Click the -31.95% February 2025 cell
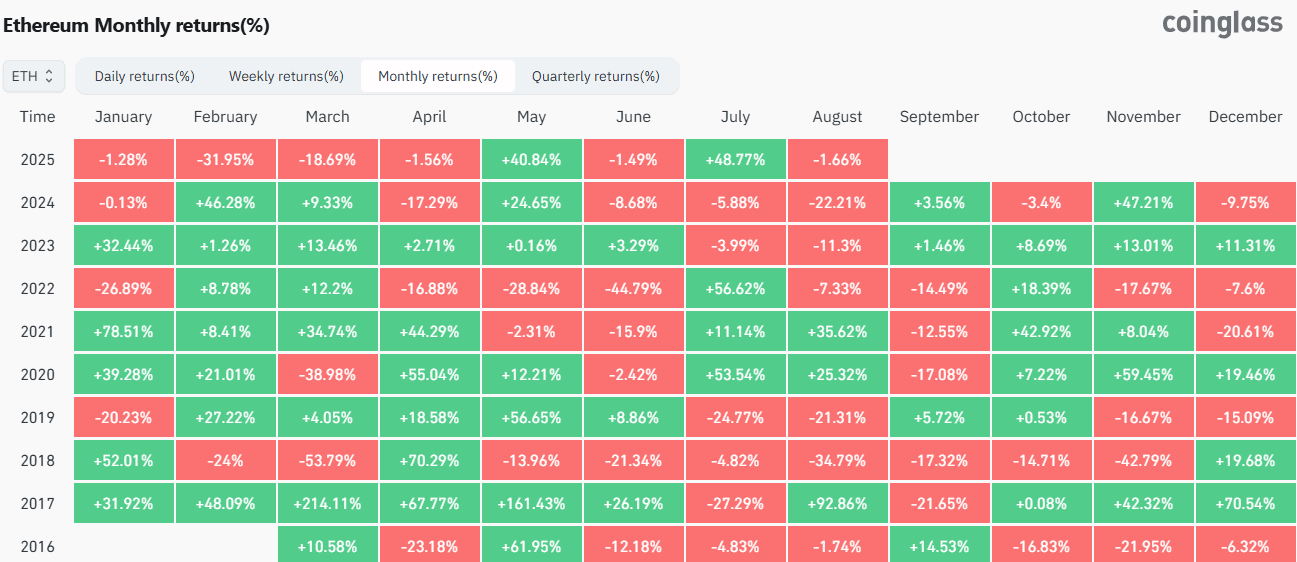The image size is (1297, 562). pos(225,160)
